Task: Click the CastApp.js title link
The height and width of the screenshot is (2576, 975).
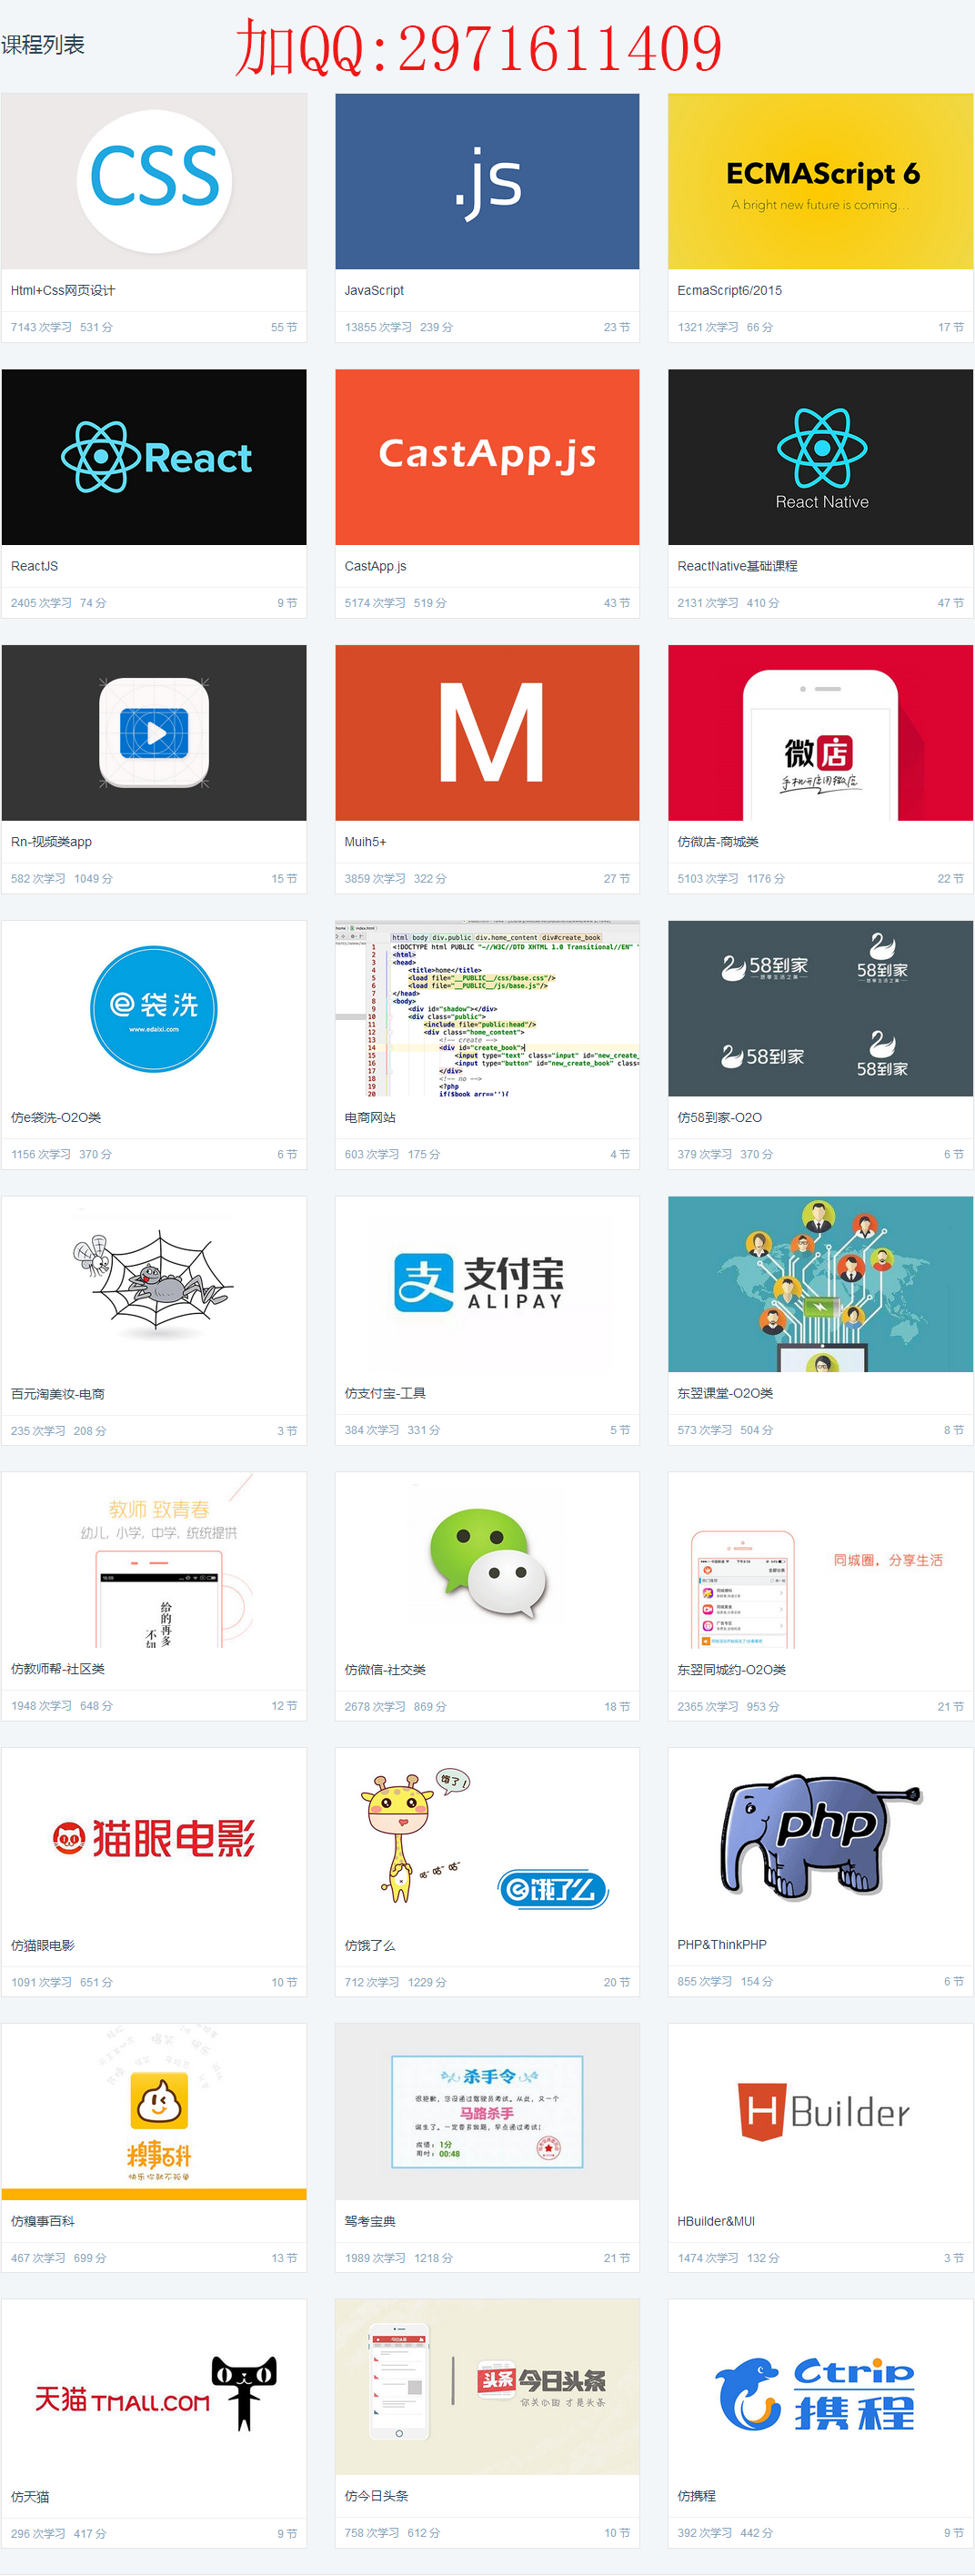Action: [x=375, y=566]
